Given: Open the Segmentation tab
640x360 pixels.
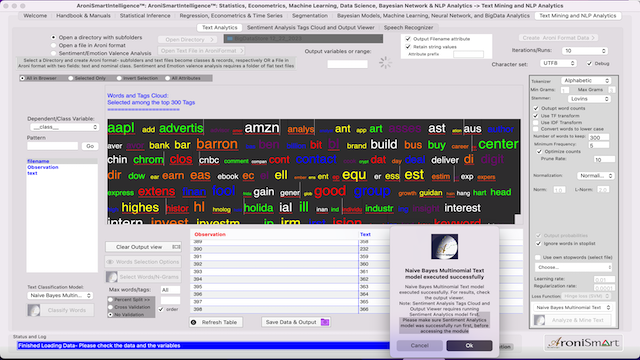Looking at the screenshot, I should pos(310,16).
